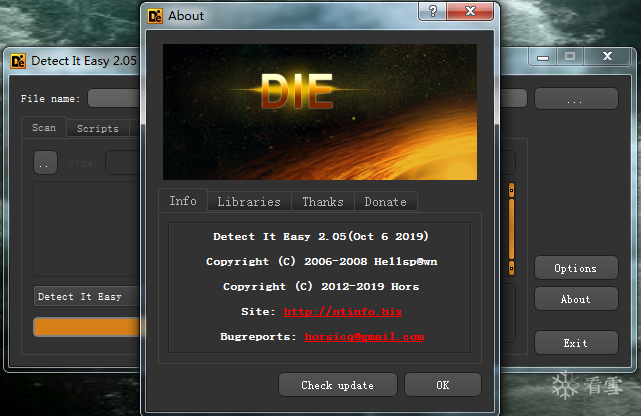Viewport: 641px width, 416px height.
Task: Switch to the Libraries tab
Action: [x=249, y=202]
